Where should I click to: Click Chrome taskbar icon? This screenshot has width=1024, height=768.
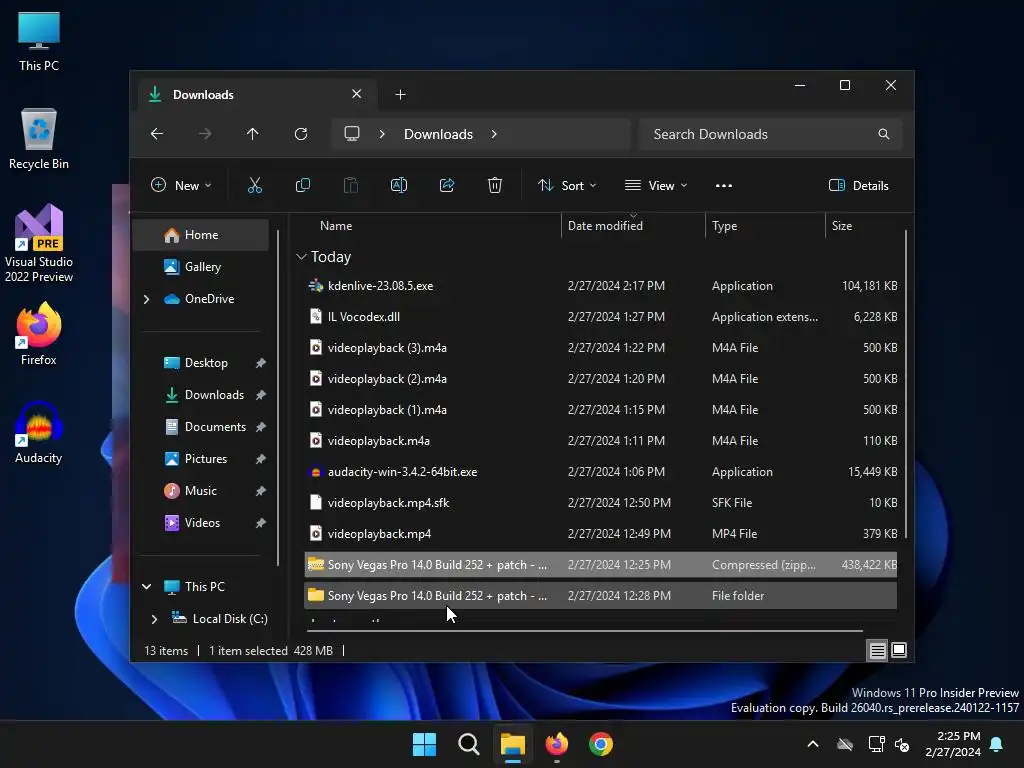[601, 744]
